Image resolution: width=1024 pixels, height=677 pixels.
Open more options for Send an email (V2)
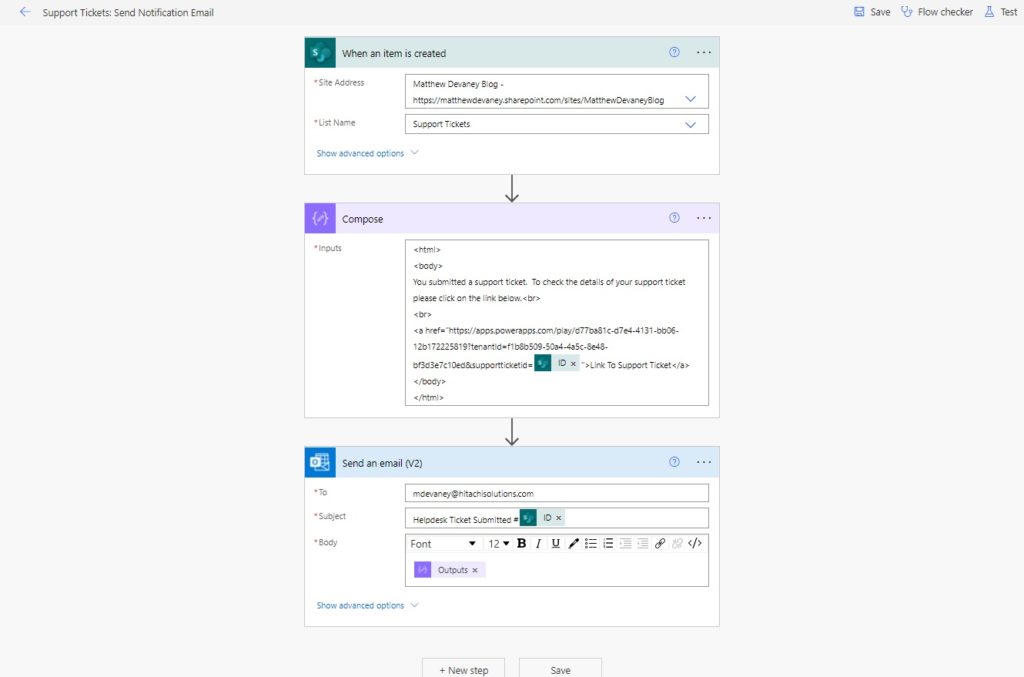[703, 462]
